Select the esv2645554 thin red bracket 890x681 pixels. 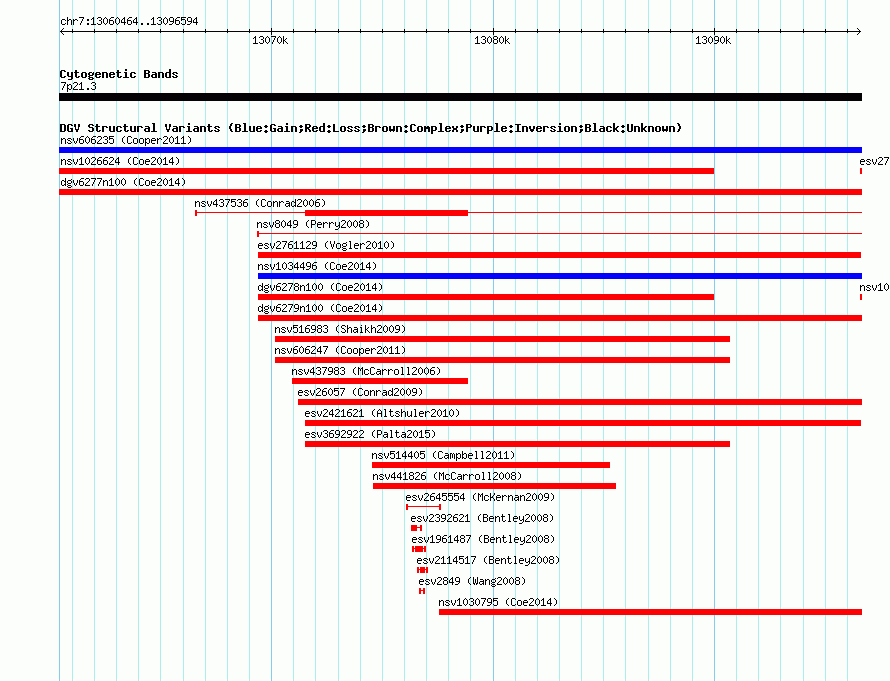423,507
